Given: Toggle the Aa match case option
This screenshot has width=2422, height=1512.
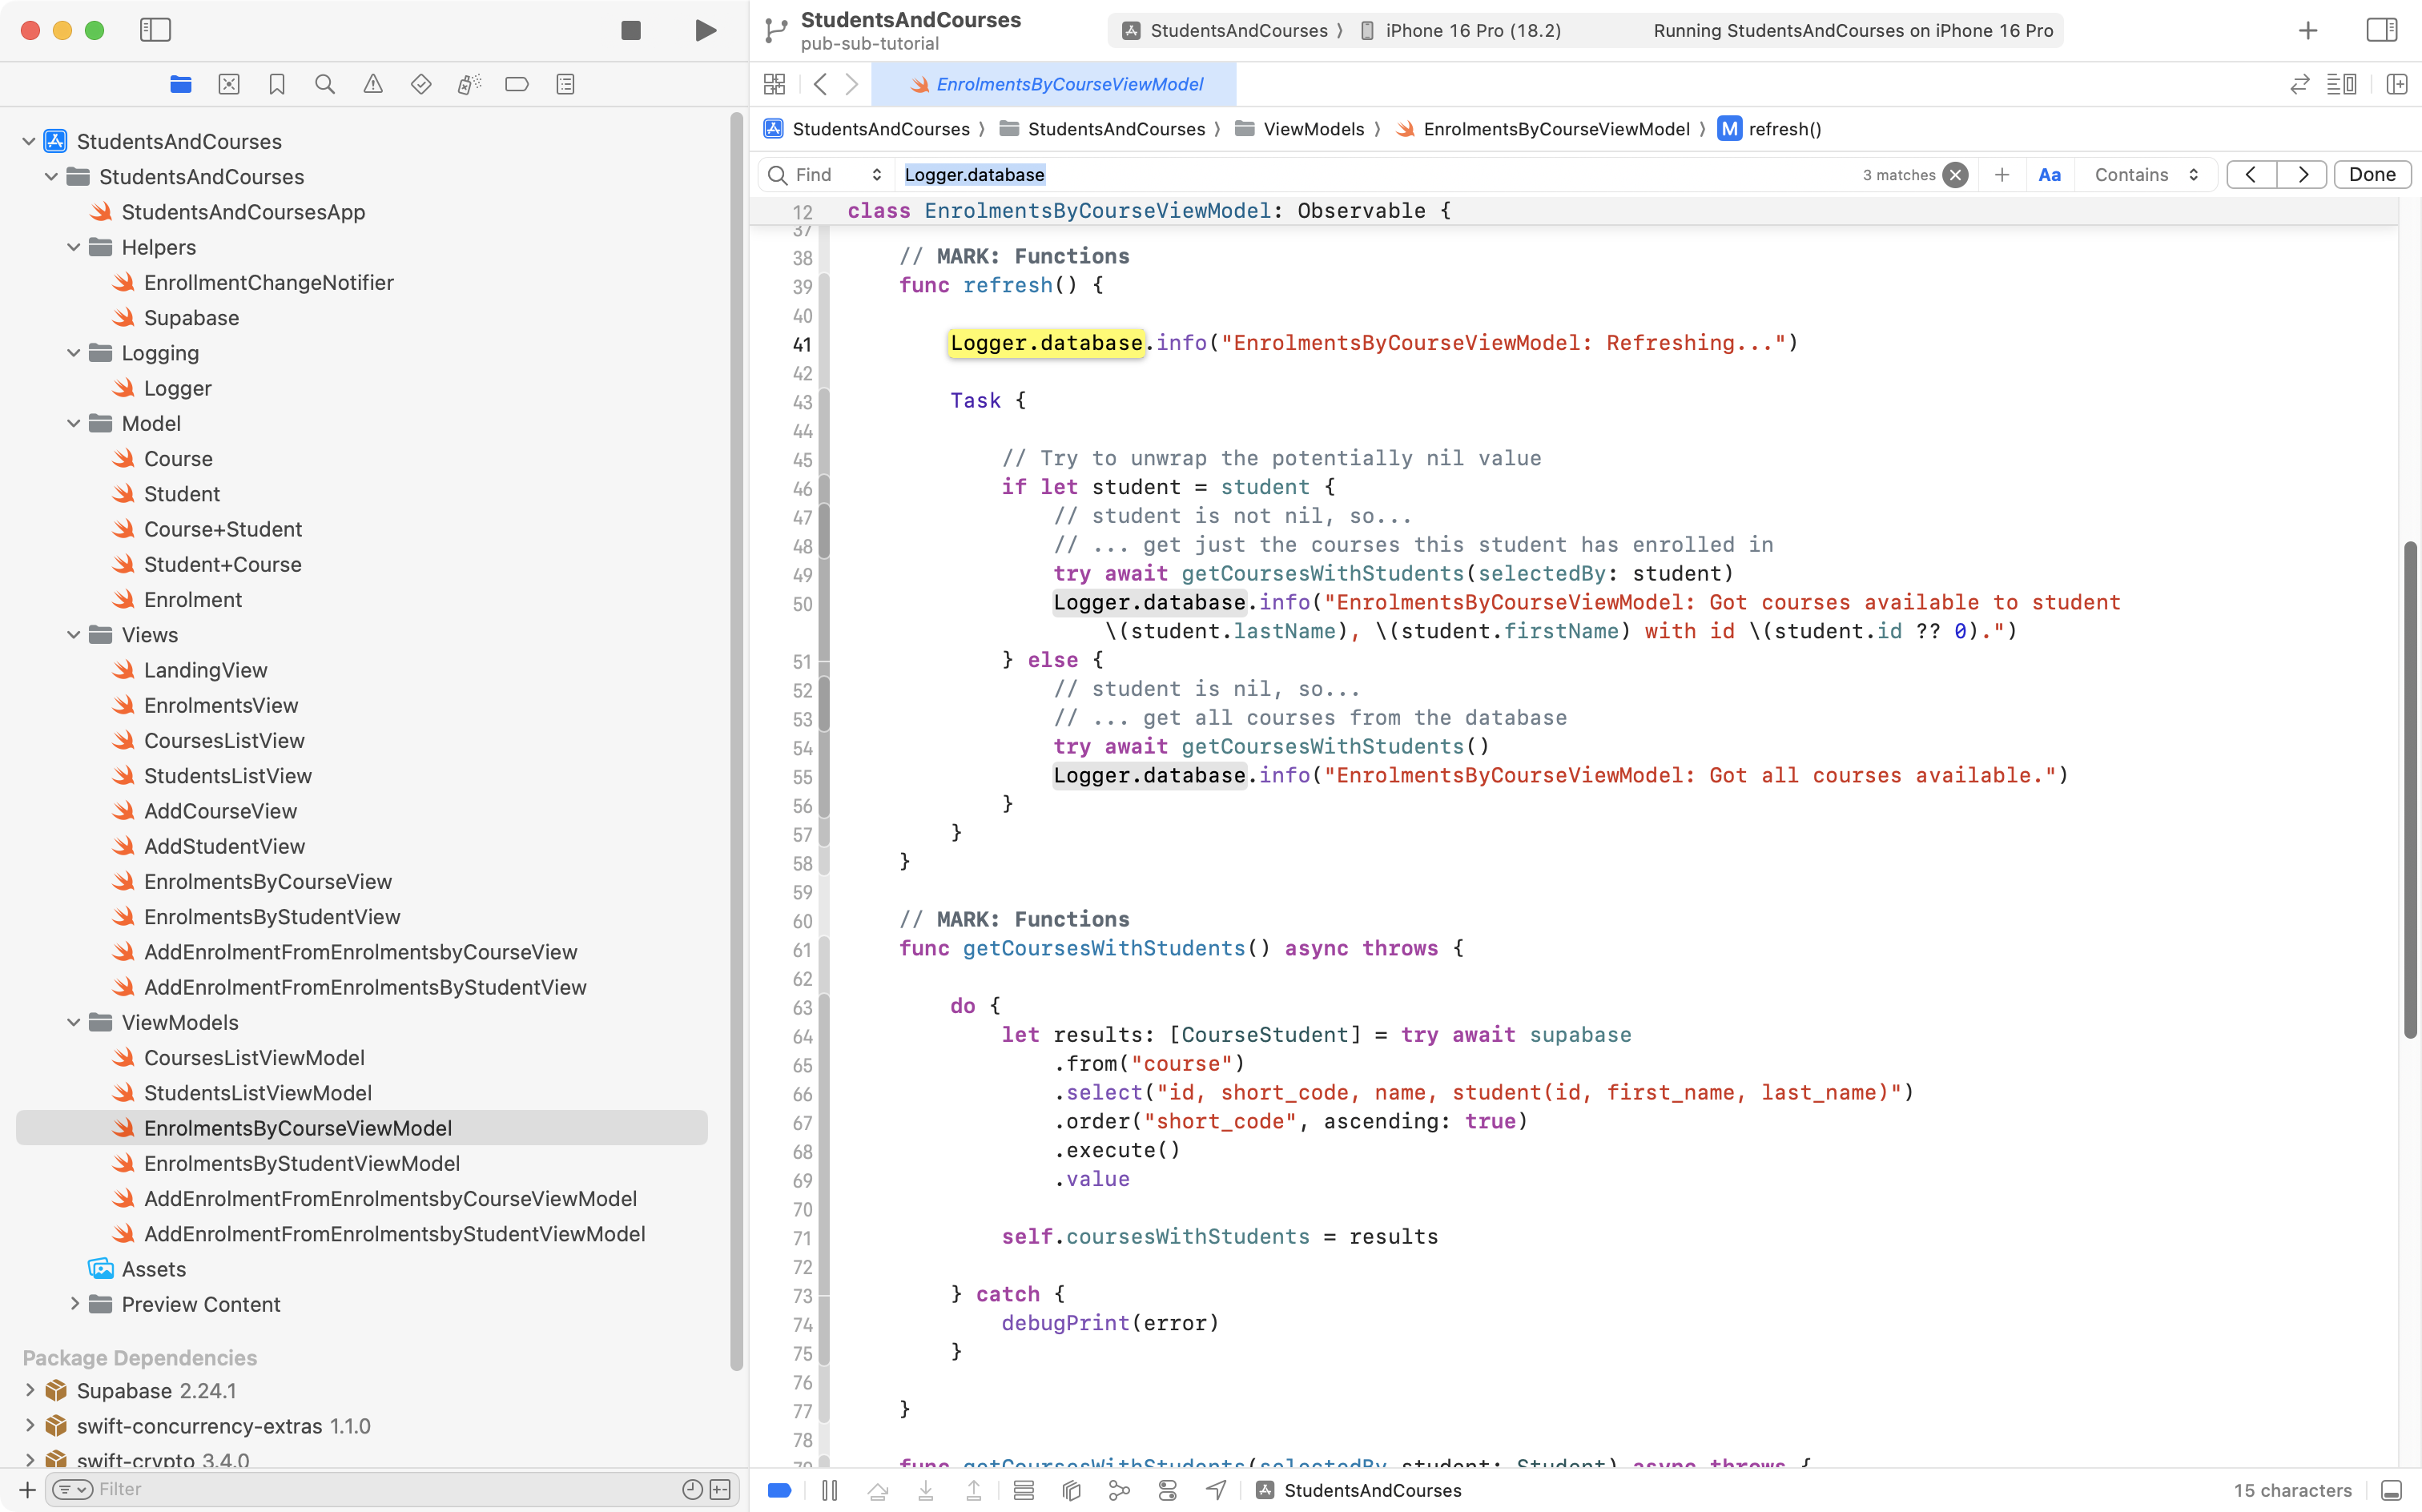Looking at the screenshot, I should tap(2049, 175).
